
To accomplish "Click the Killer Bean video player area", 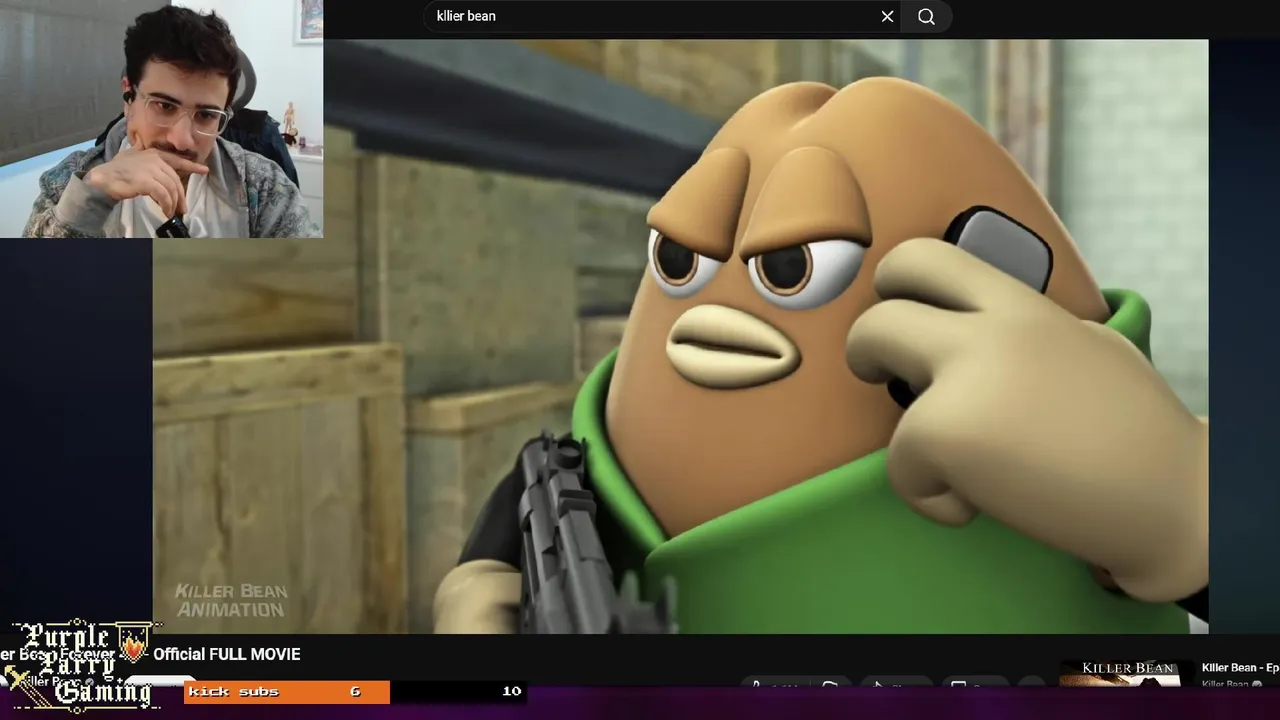I will [680, 336].
